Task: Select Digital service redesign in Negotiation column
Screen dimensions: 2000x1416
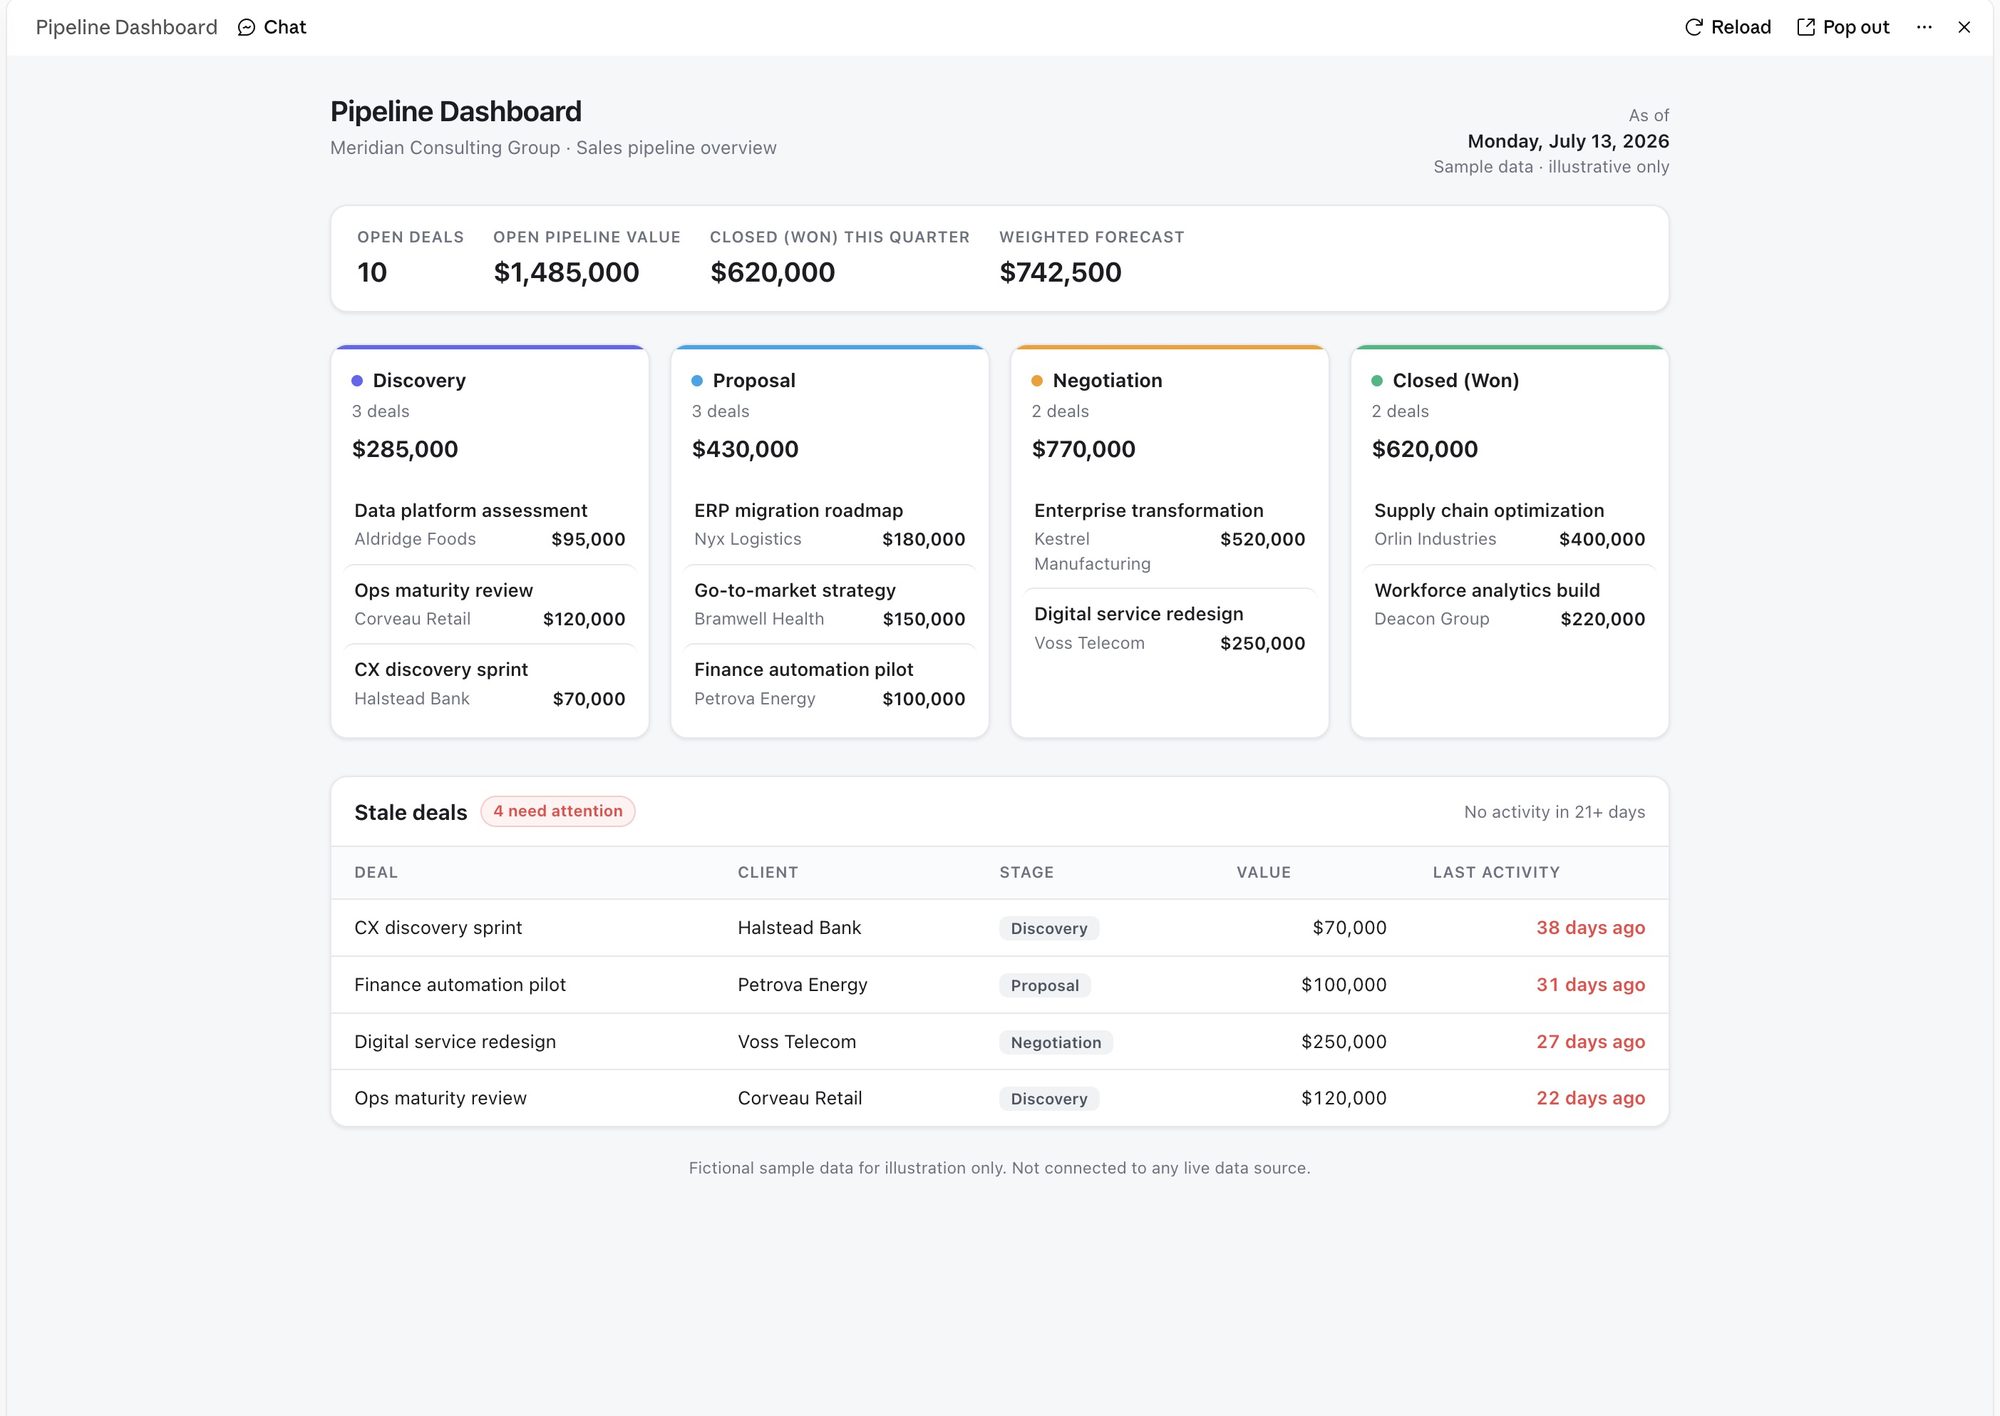Action: (1170, 628)
